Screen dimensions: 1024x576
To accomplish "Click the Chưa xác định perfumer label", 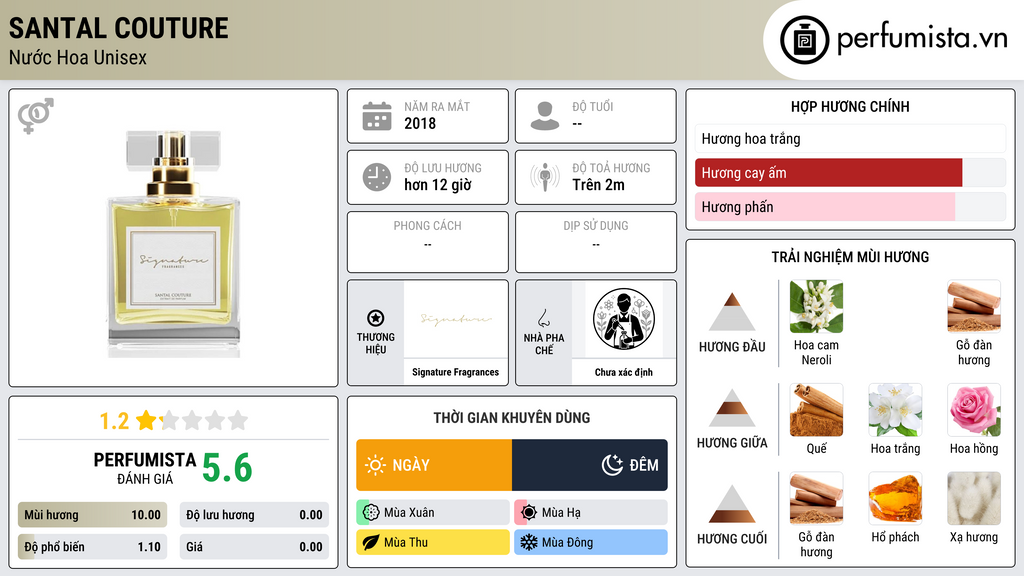I will pos(624,372).
